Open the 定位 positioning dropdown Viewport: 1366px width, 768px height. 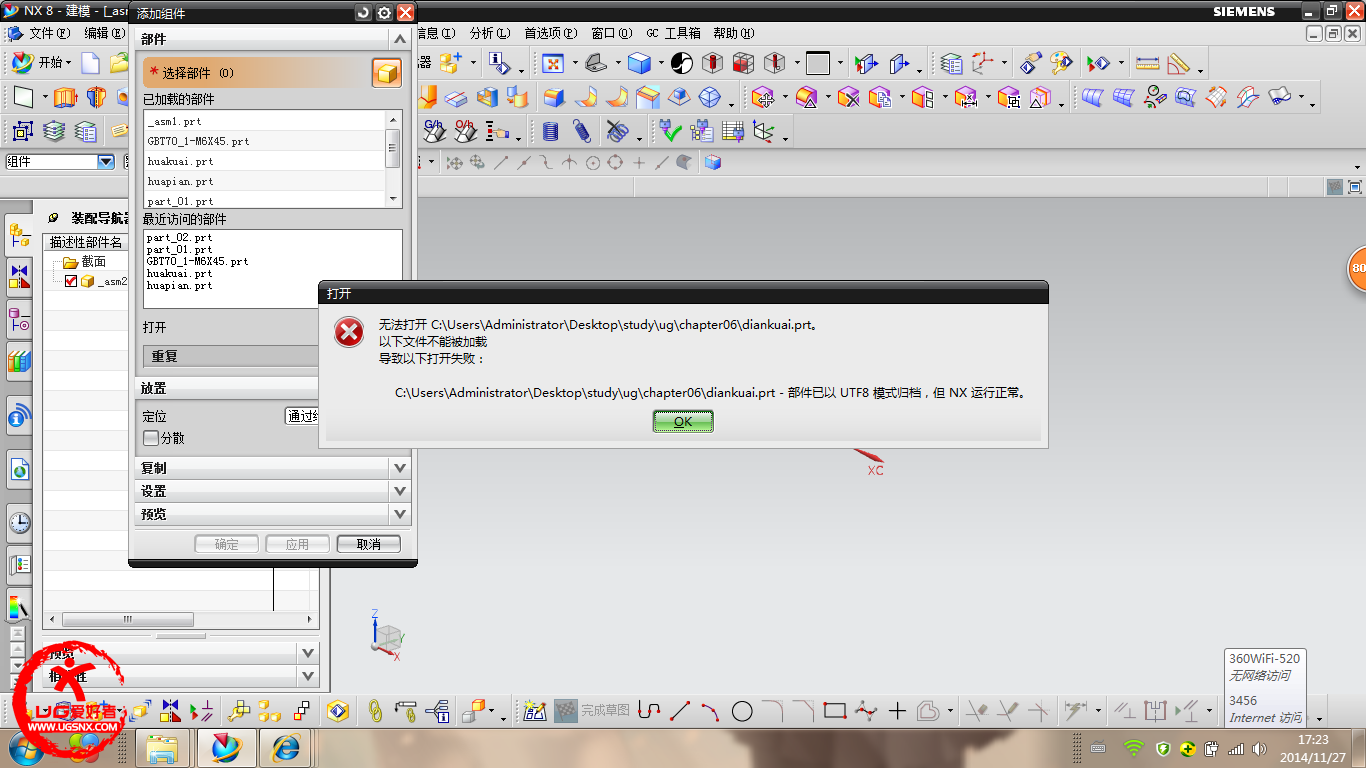click(x=302, y=416)
